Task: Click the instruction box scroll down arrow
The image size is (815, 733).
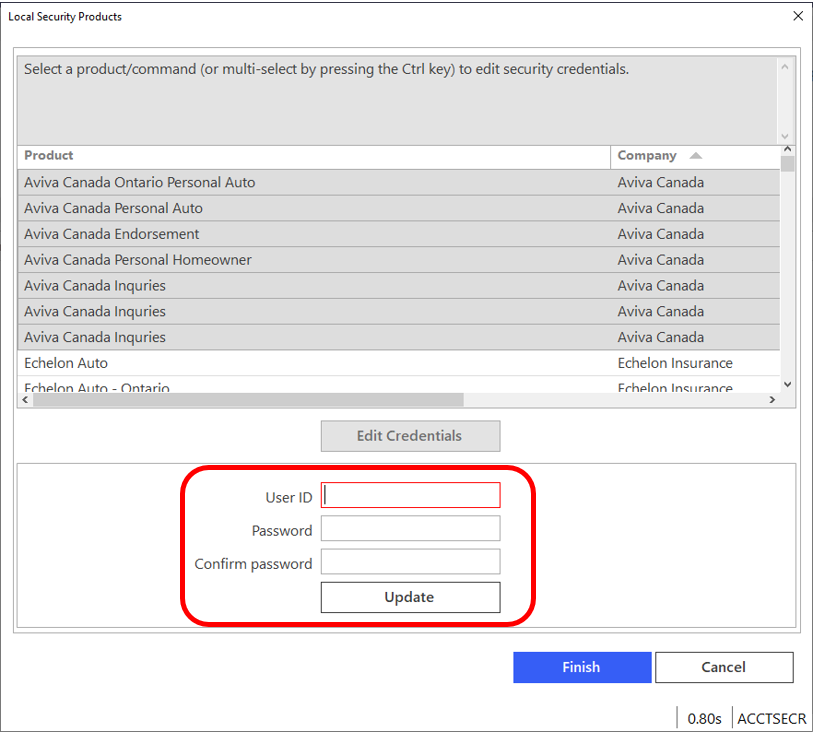Action: coord(785,136)
